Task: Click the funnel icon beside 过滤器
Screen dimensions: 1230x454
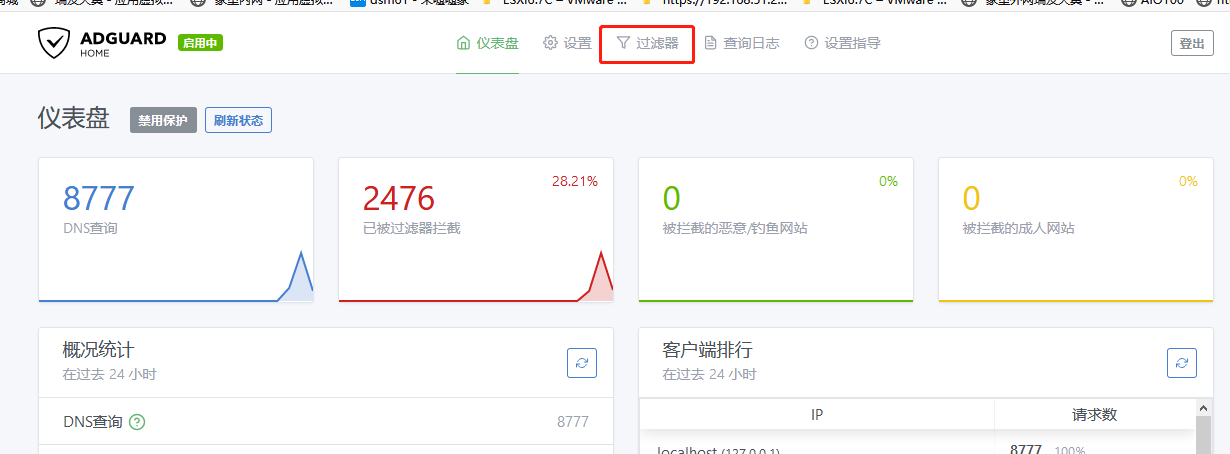Action: pyautogui.click(x=623, y=43)
